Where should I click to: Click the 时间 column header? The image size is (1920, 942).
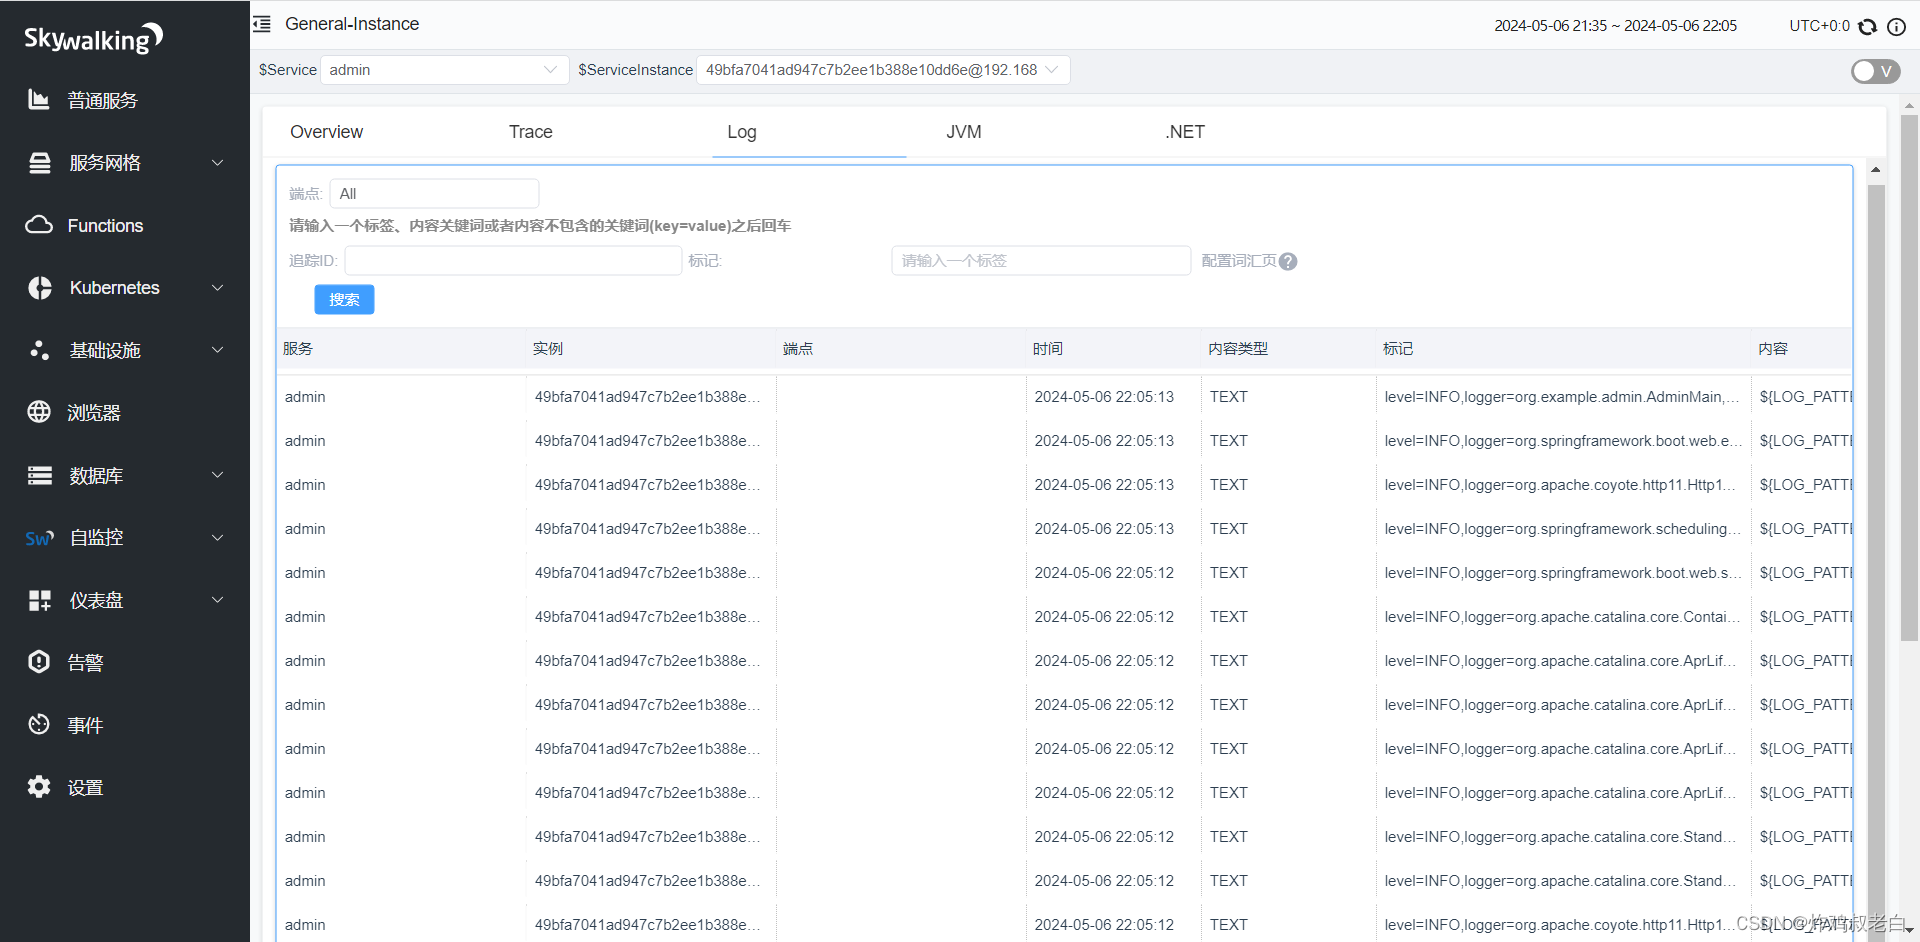coord(1048,349)
